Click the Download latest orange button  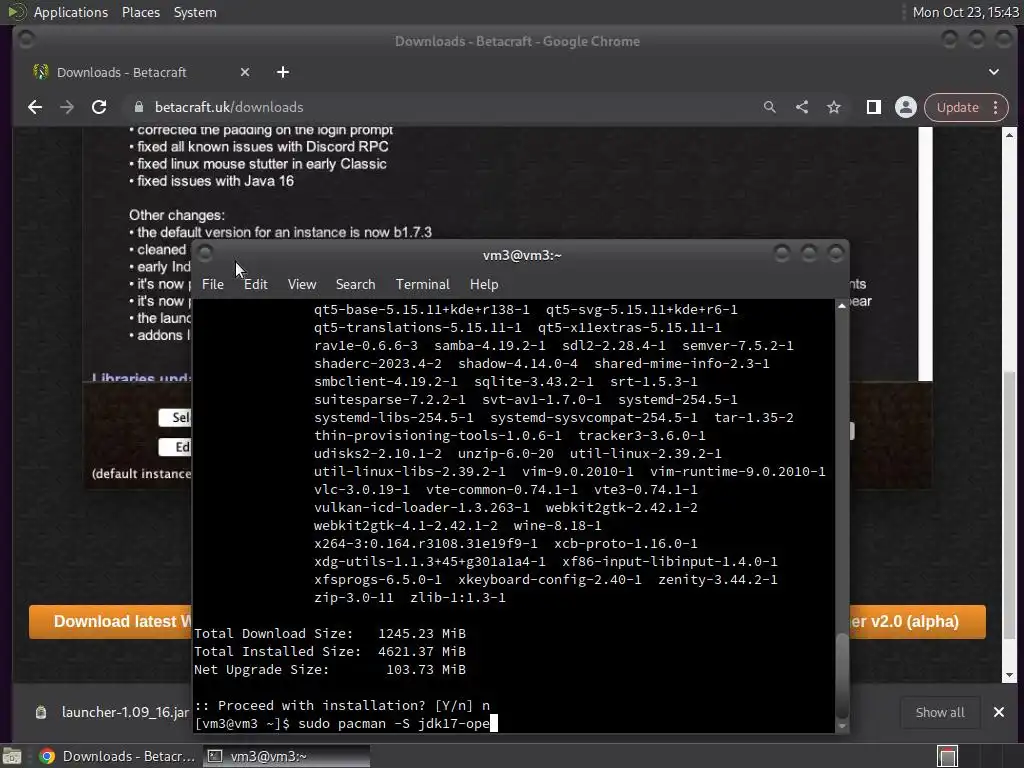111,621
